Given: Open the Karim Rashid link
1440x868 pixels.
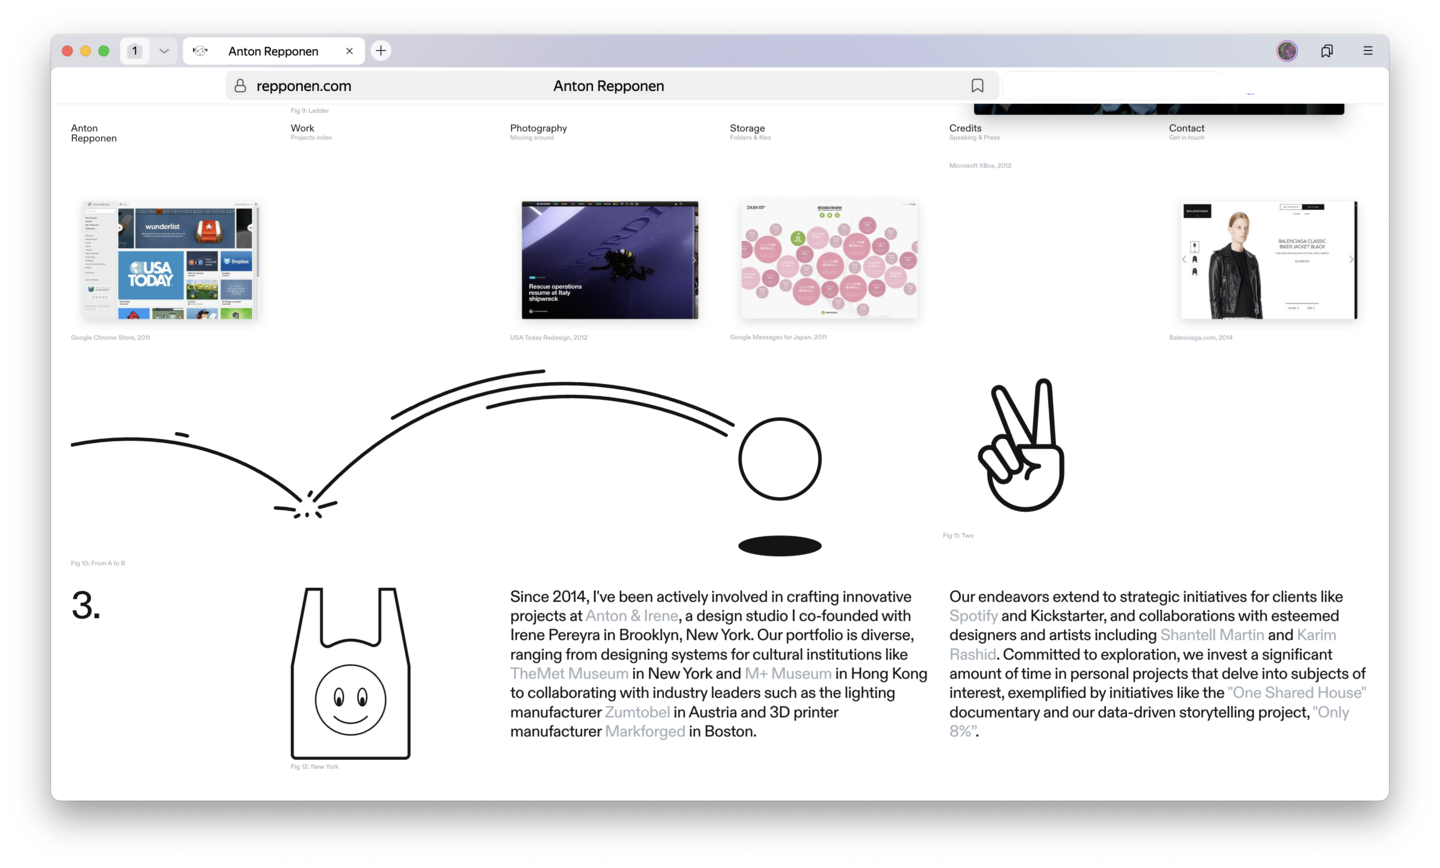Looking at the screenshot, I should (x=1316, y=635).
